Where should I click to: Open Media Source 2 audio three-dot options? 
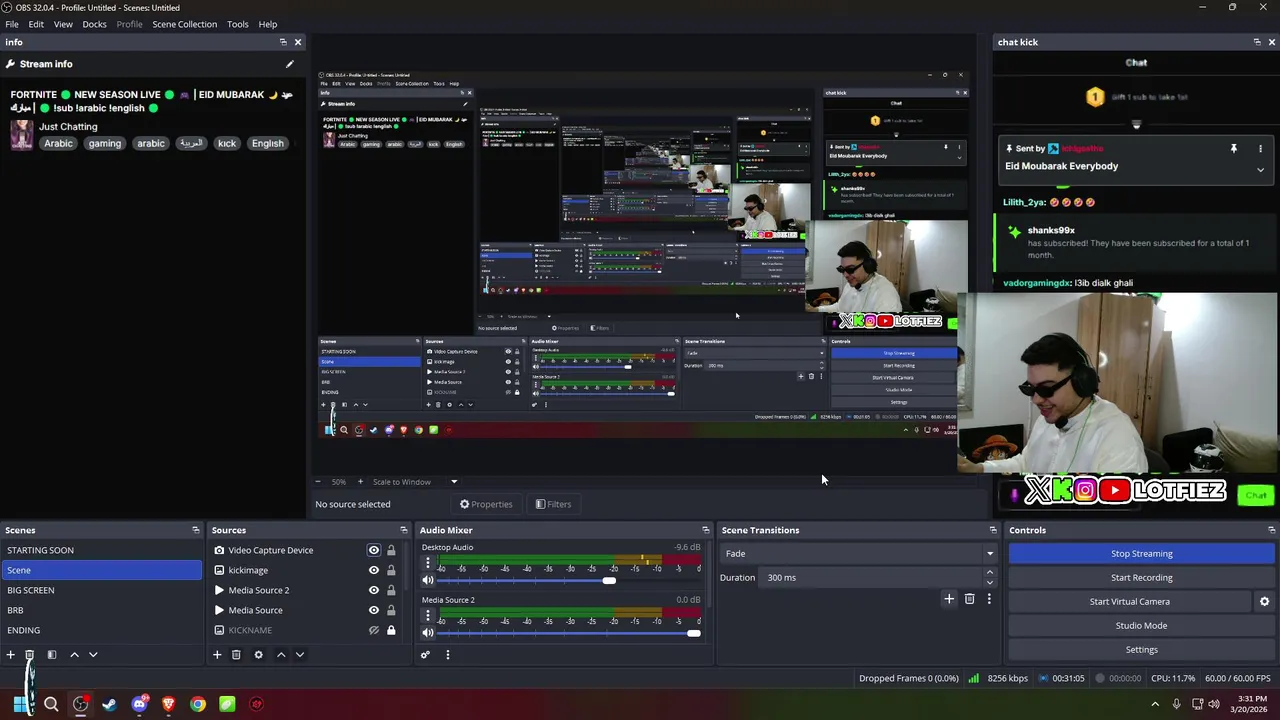[428, 615]
